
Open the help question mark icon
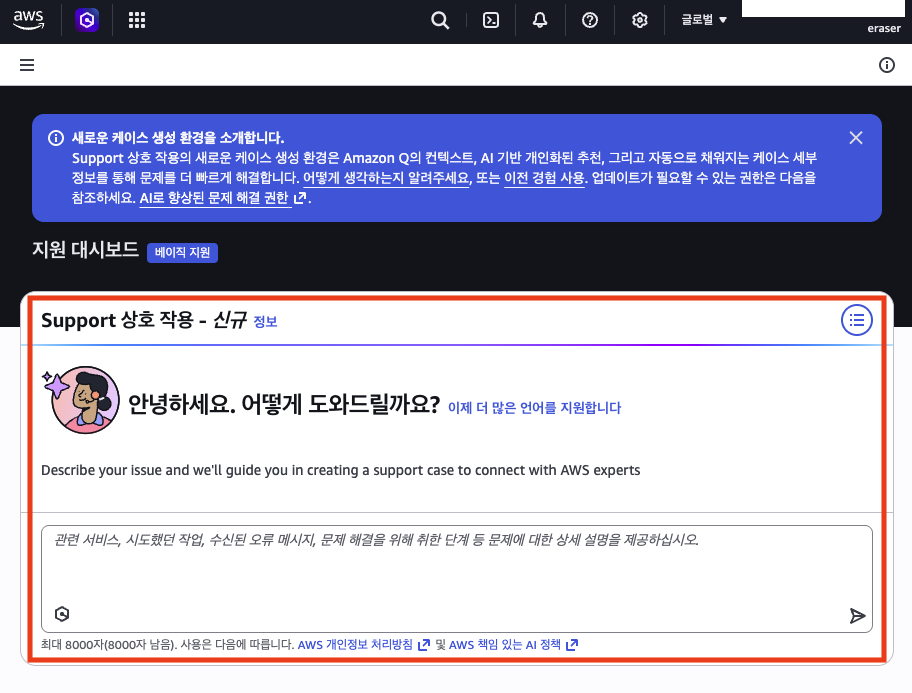pos(590,20)
